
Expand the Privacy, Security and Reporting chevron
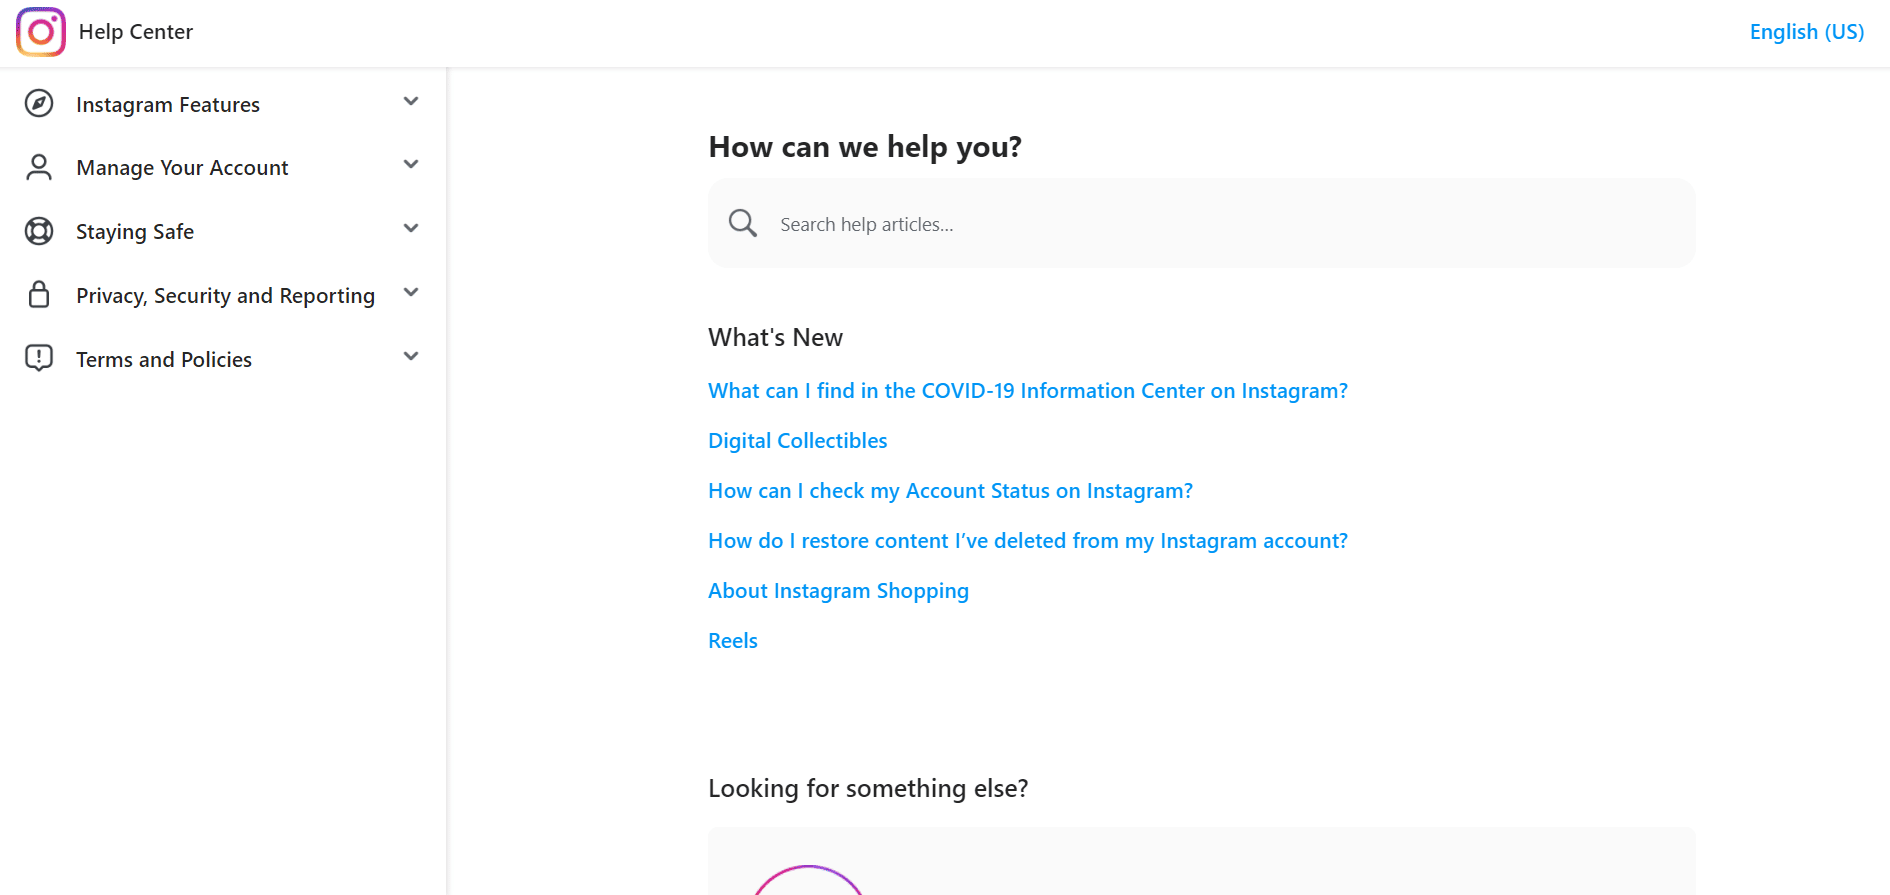(x=411, y=292)
